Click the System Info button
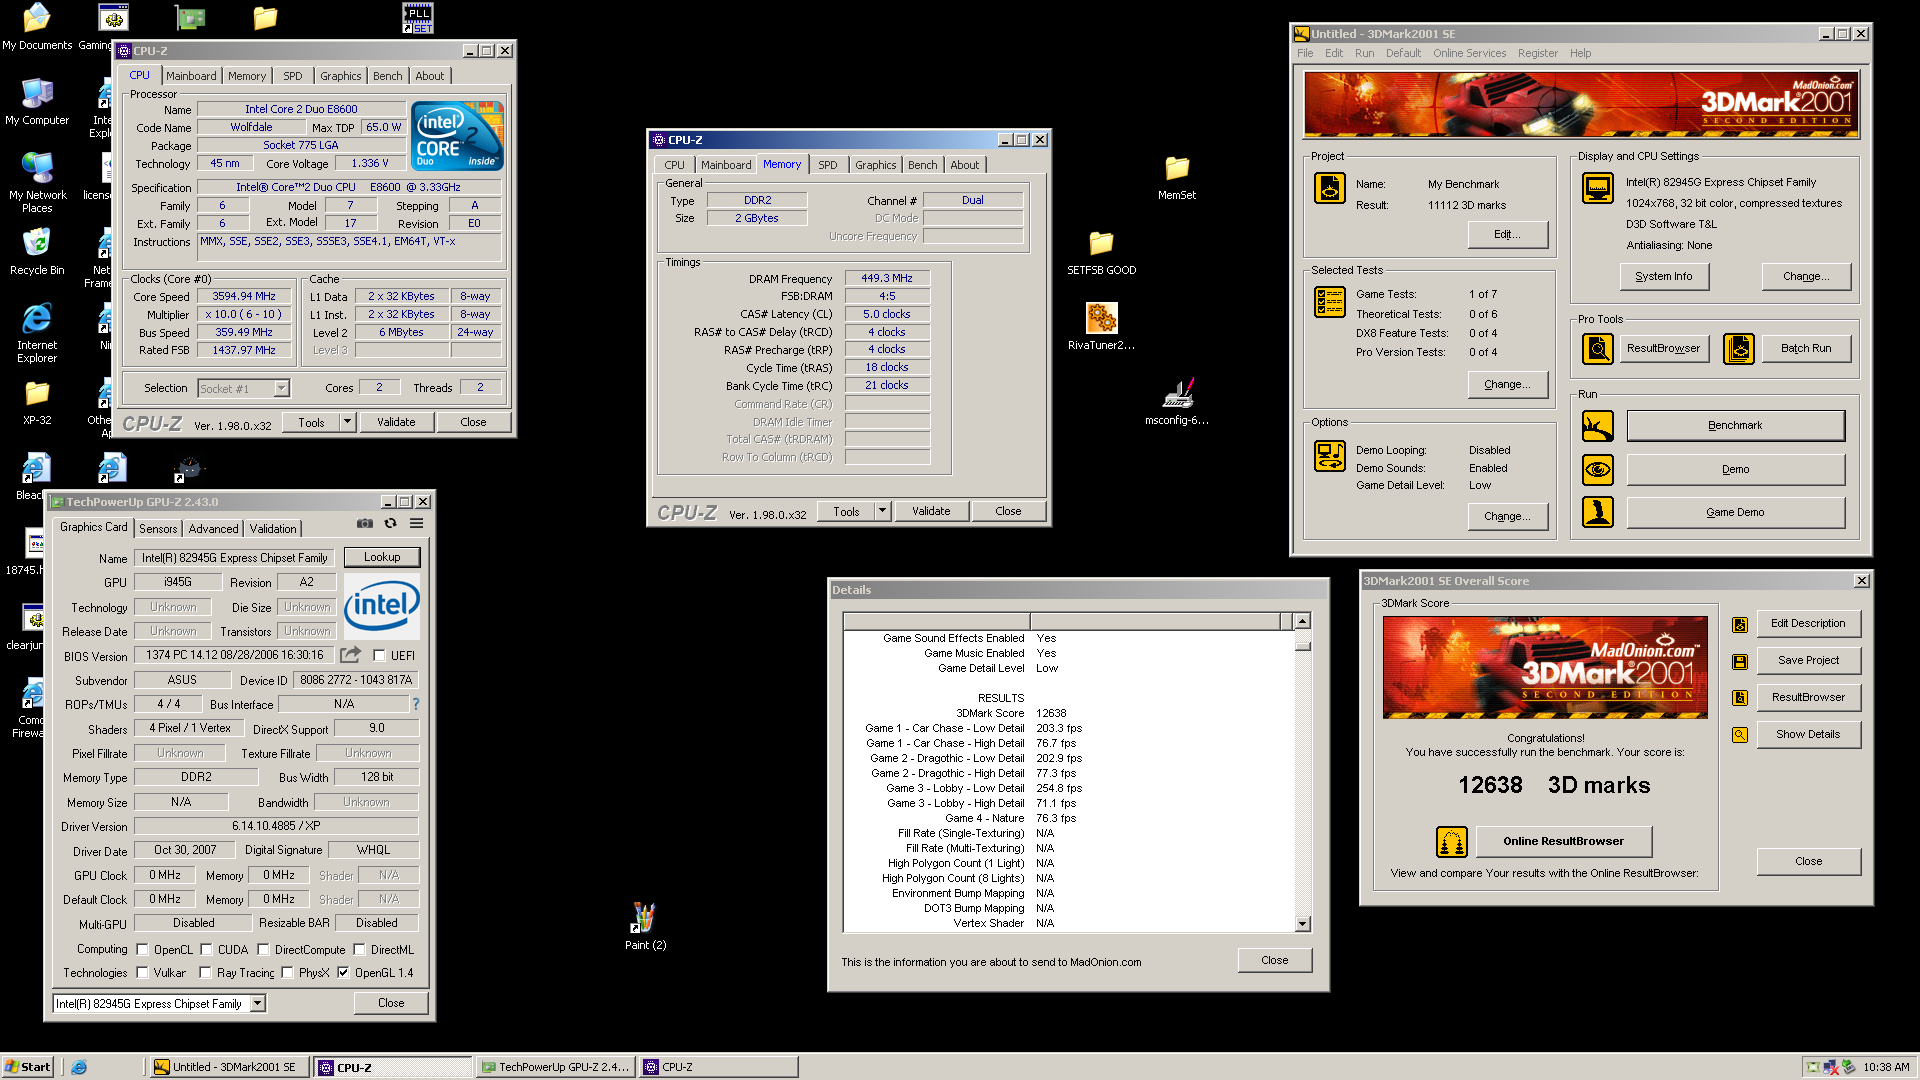1920x1080 pixels. 1664,277
